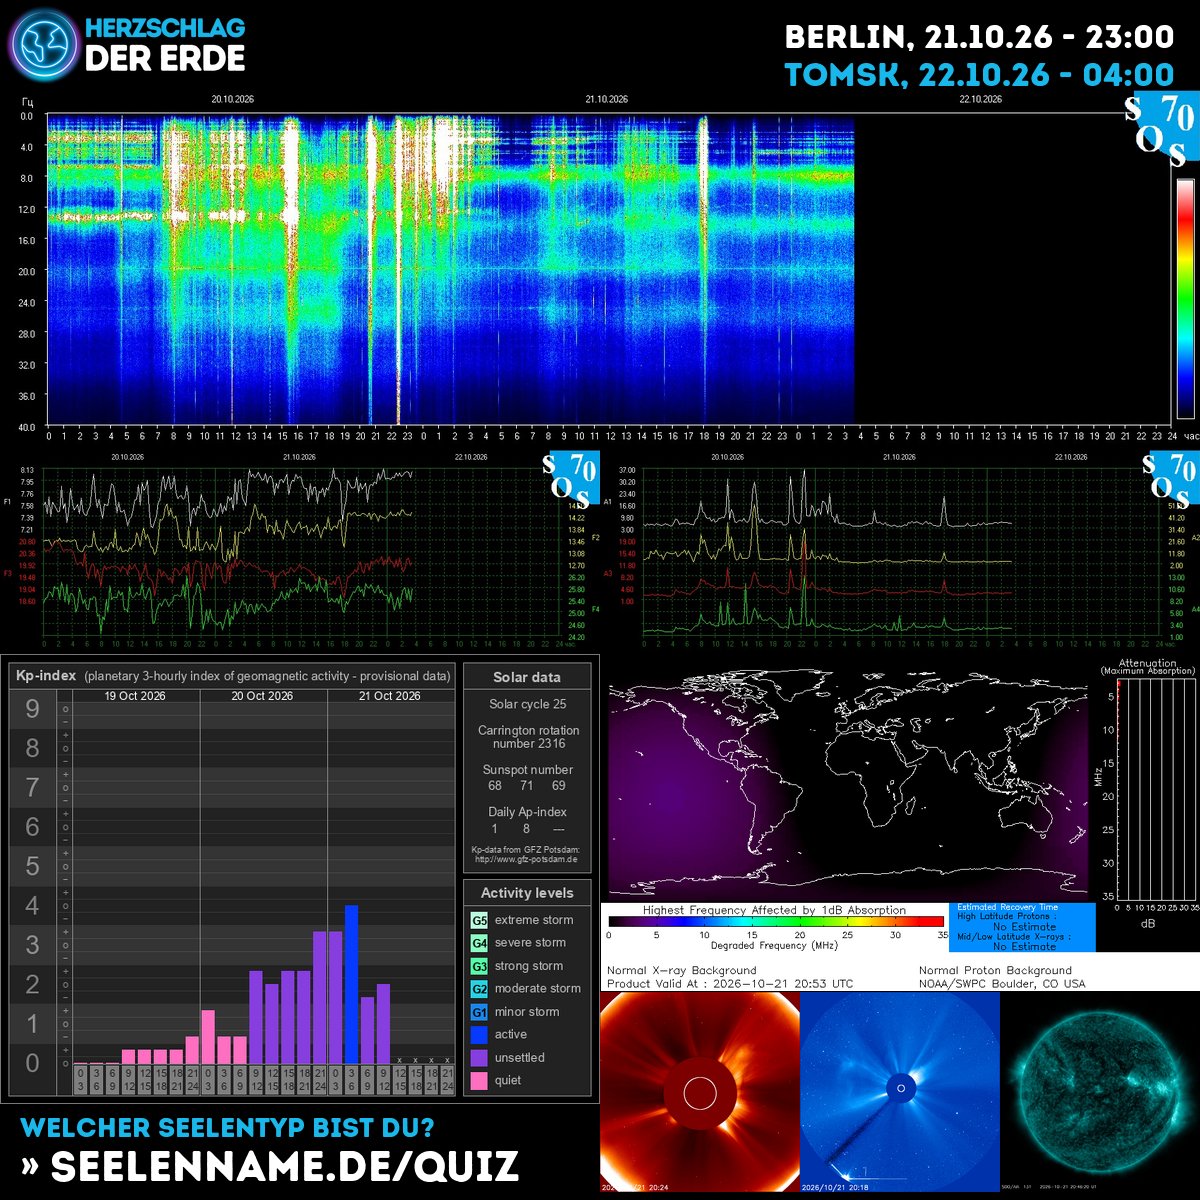The height and width of the screenshot is (1200, 1200).
Task: Select the G5 extreme storm legend icon
Action: (479, 920)
